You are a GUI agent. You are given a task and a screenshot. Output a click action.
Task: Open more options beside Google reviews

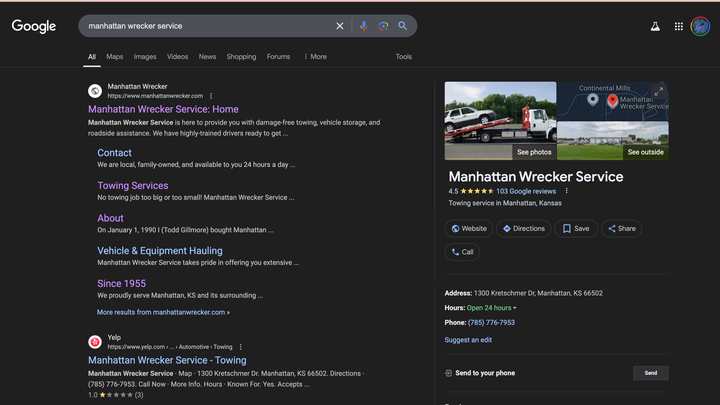(566, 191)
